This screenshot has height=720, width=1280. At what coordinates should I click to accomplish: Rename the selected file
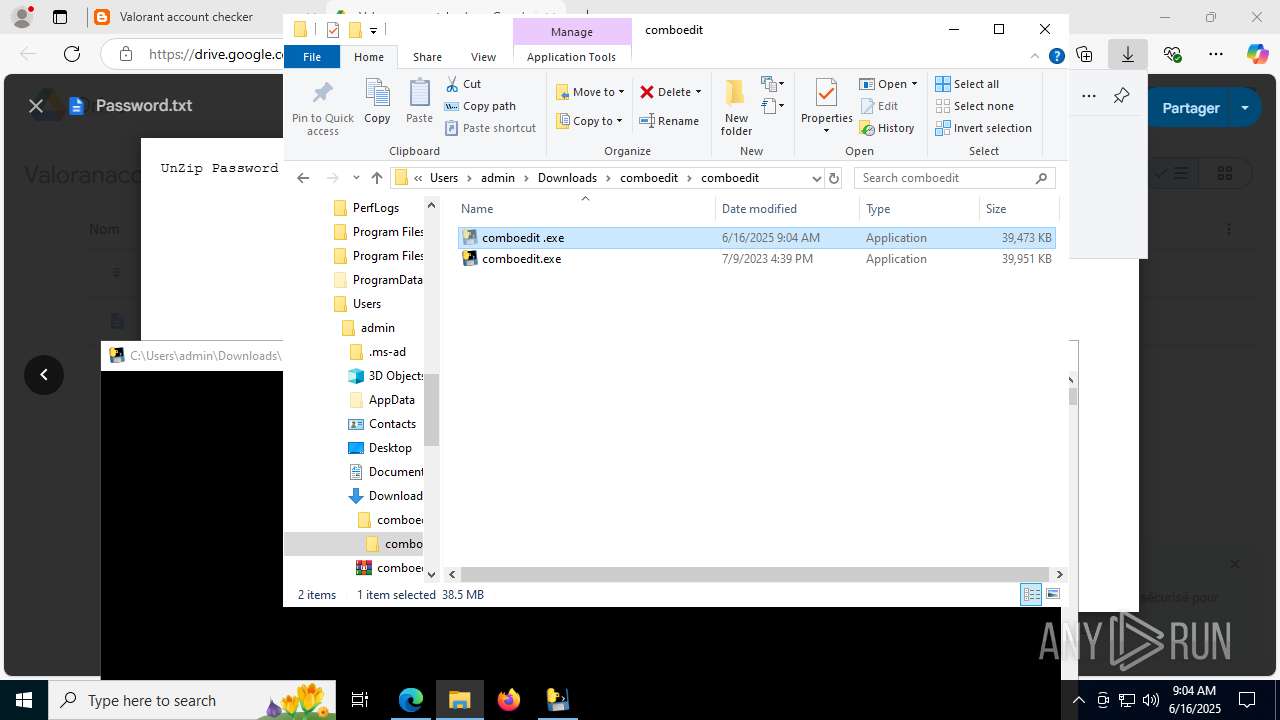(x=669, y=121)
